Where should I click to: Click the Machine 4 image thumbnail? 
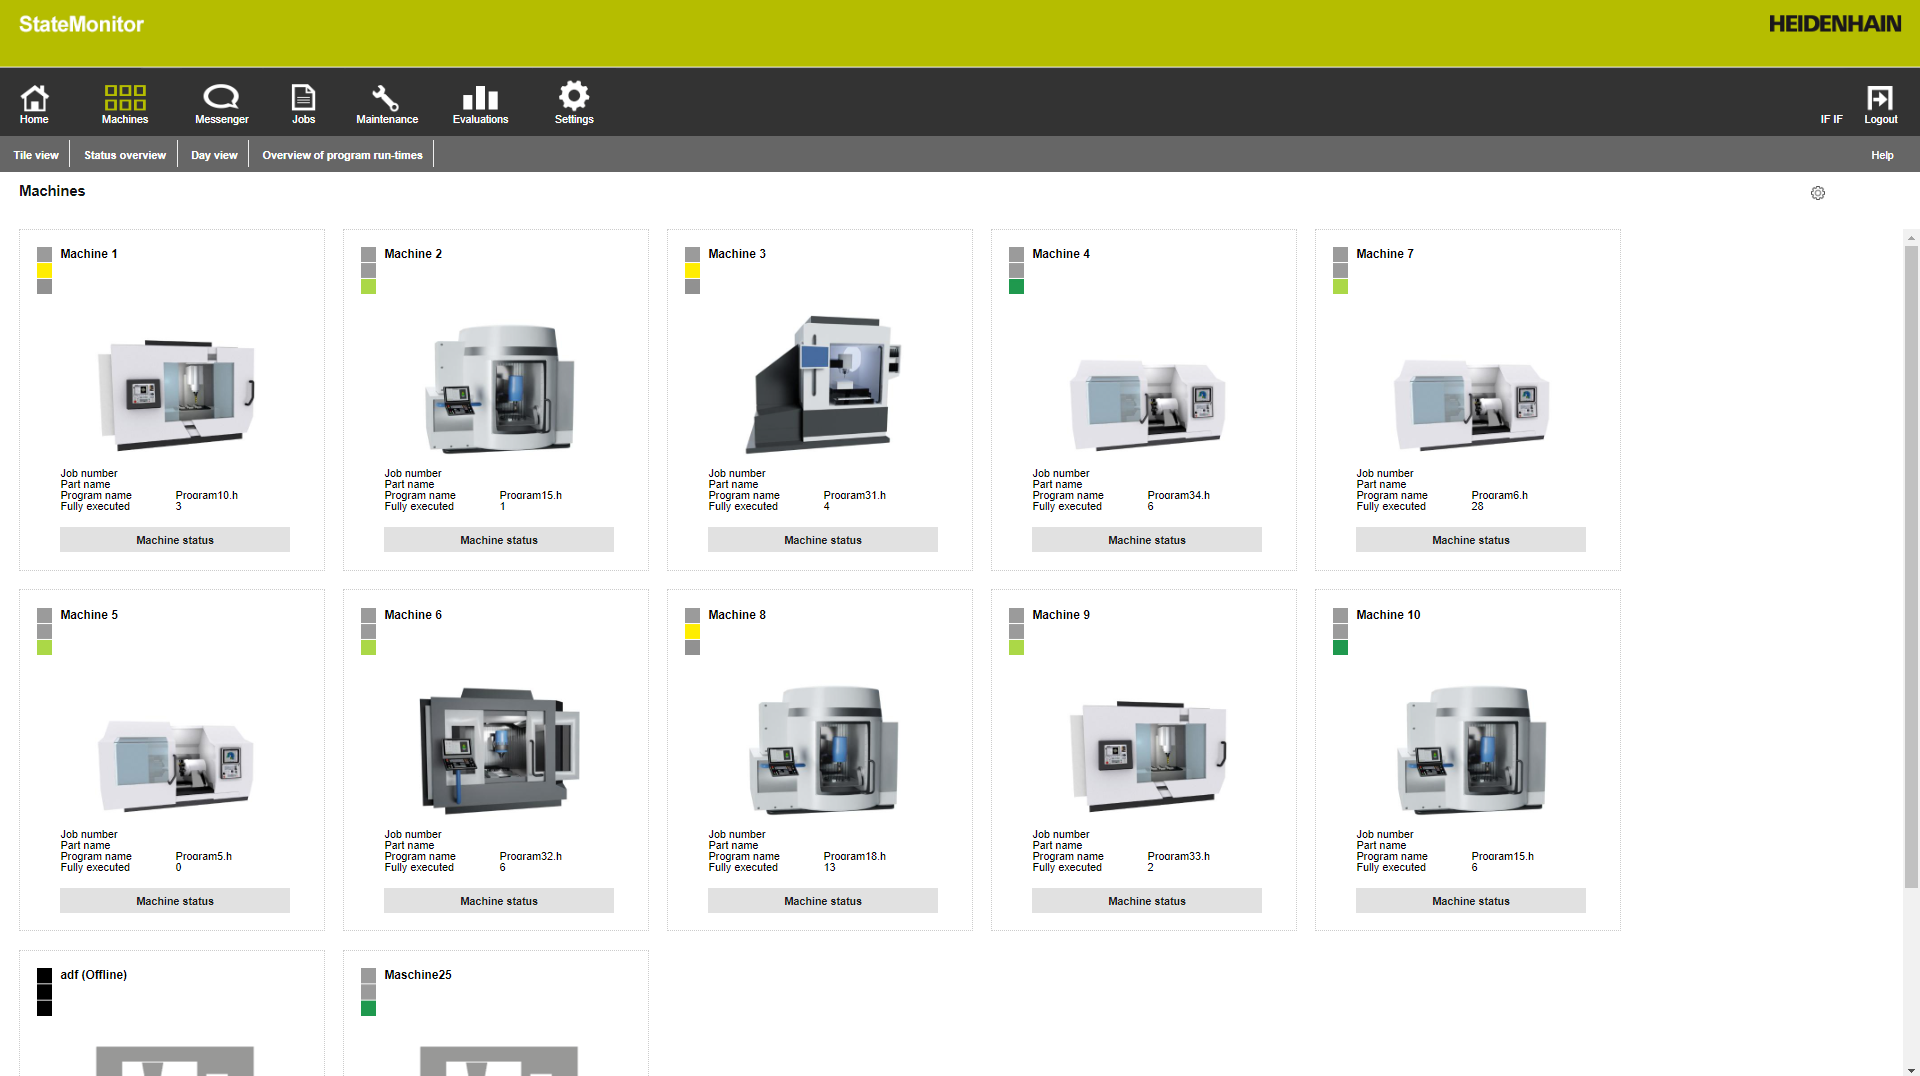tap(1147, 404)
